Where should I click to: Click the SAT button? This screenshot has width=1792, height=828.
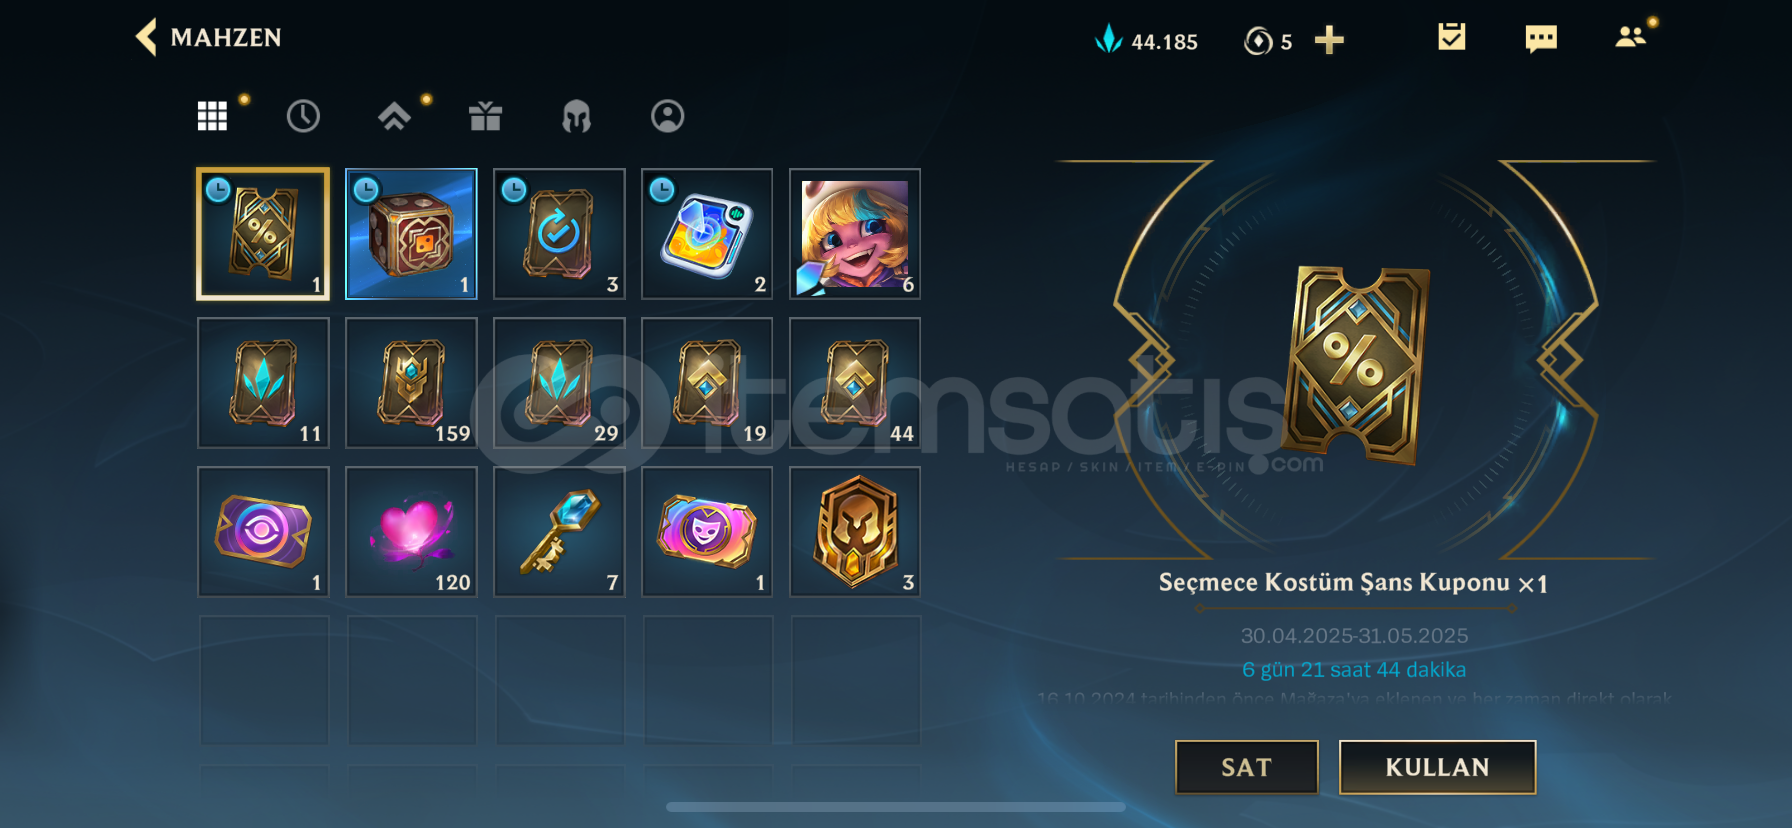[1246, 767]
